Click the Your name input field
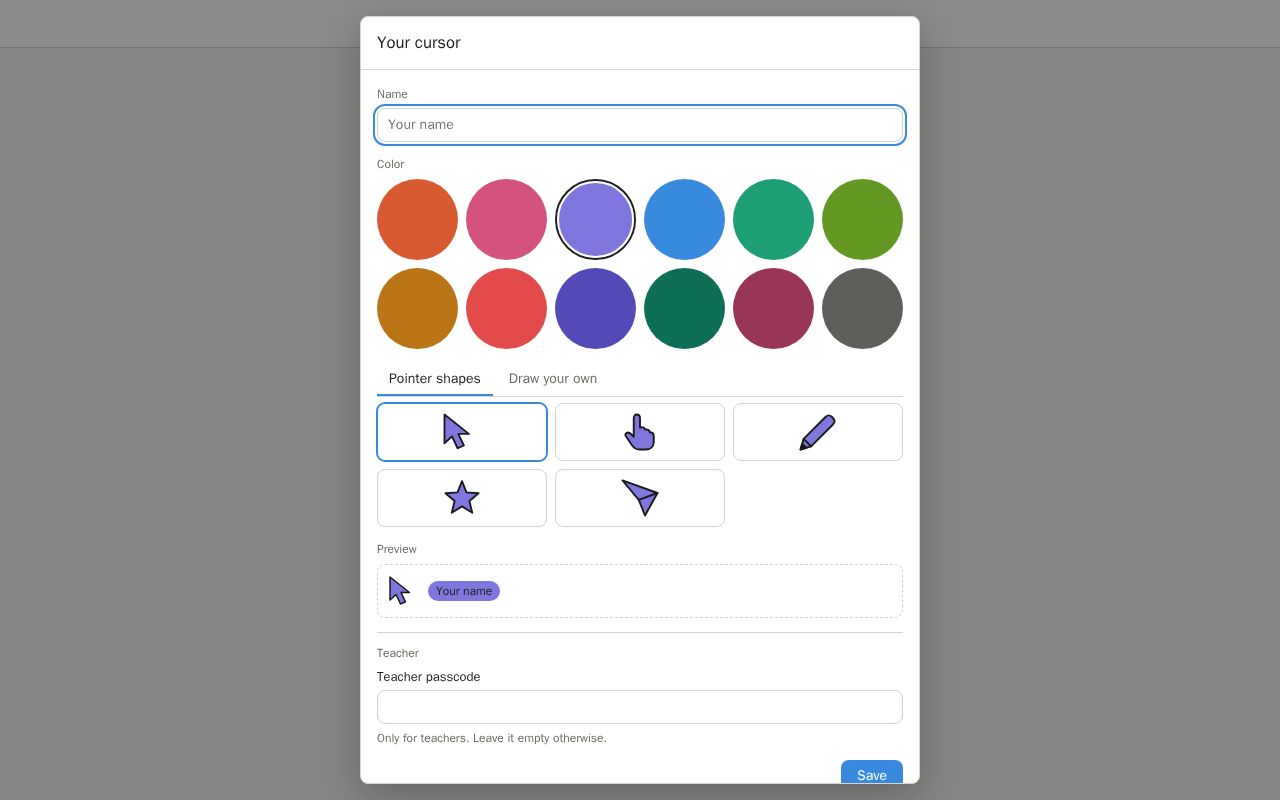Viewport: 1280px width, 800px height. point(640,125)
